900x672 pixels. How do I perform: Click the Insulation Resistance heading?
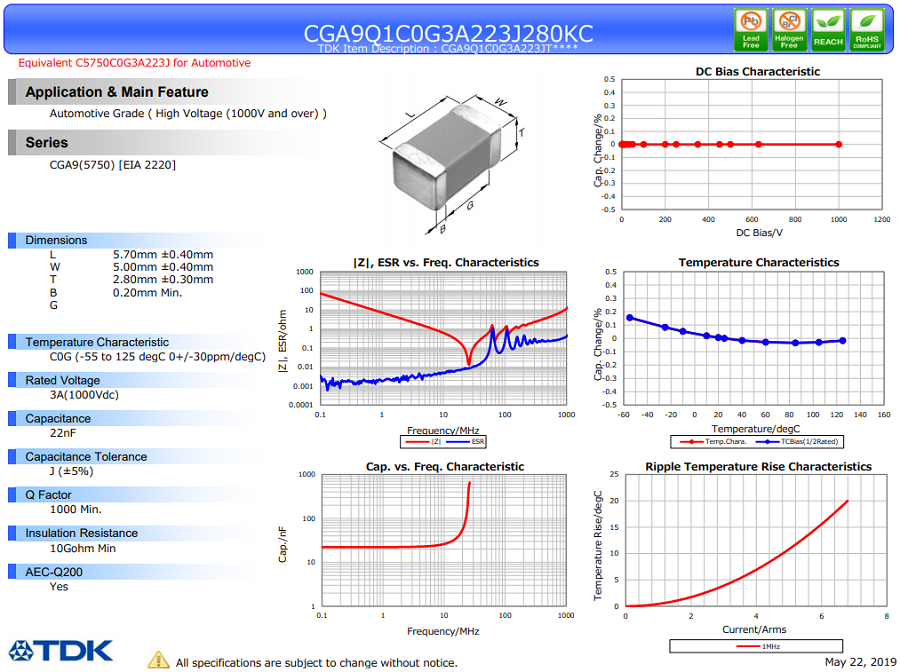[82, 534]
